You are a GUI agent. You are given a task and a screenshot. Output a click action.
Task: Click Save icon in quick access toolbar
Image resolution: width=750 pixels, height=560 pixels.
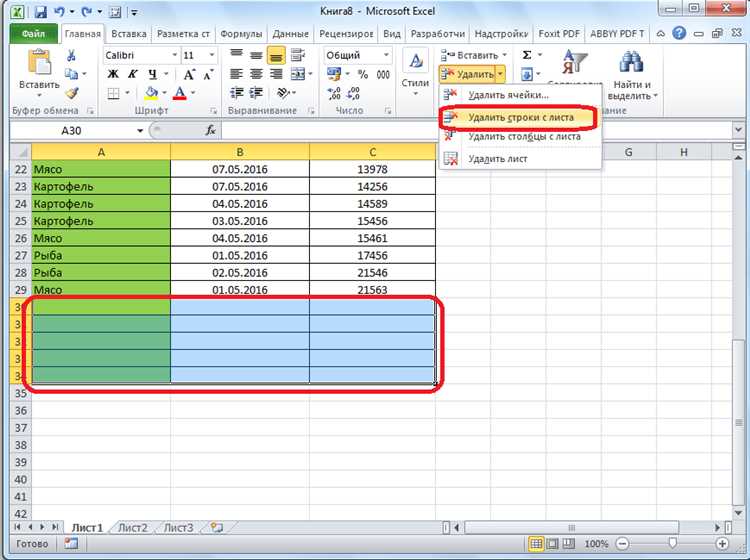(41, 11)
